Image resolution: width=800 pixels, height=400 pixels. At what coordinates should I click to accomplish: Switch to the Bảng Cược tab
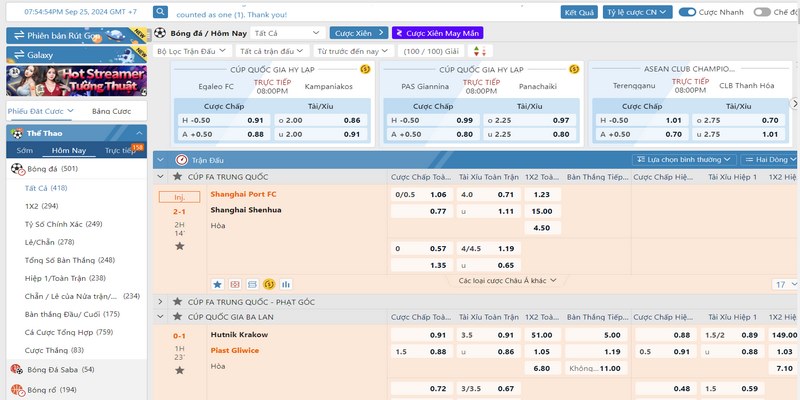111,111
